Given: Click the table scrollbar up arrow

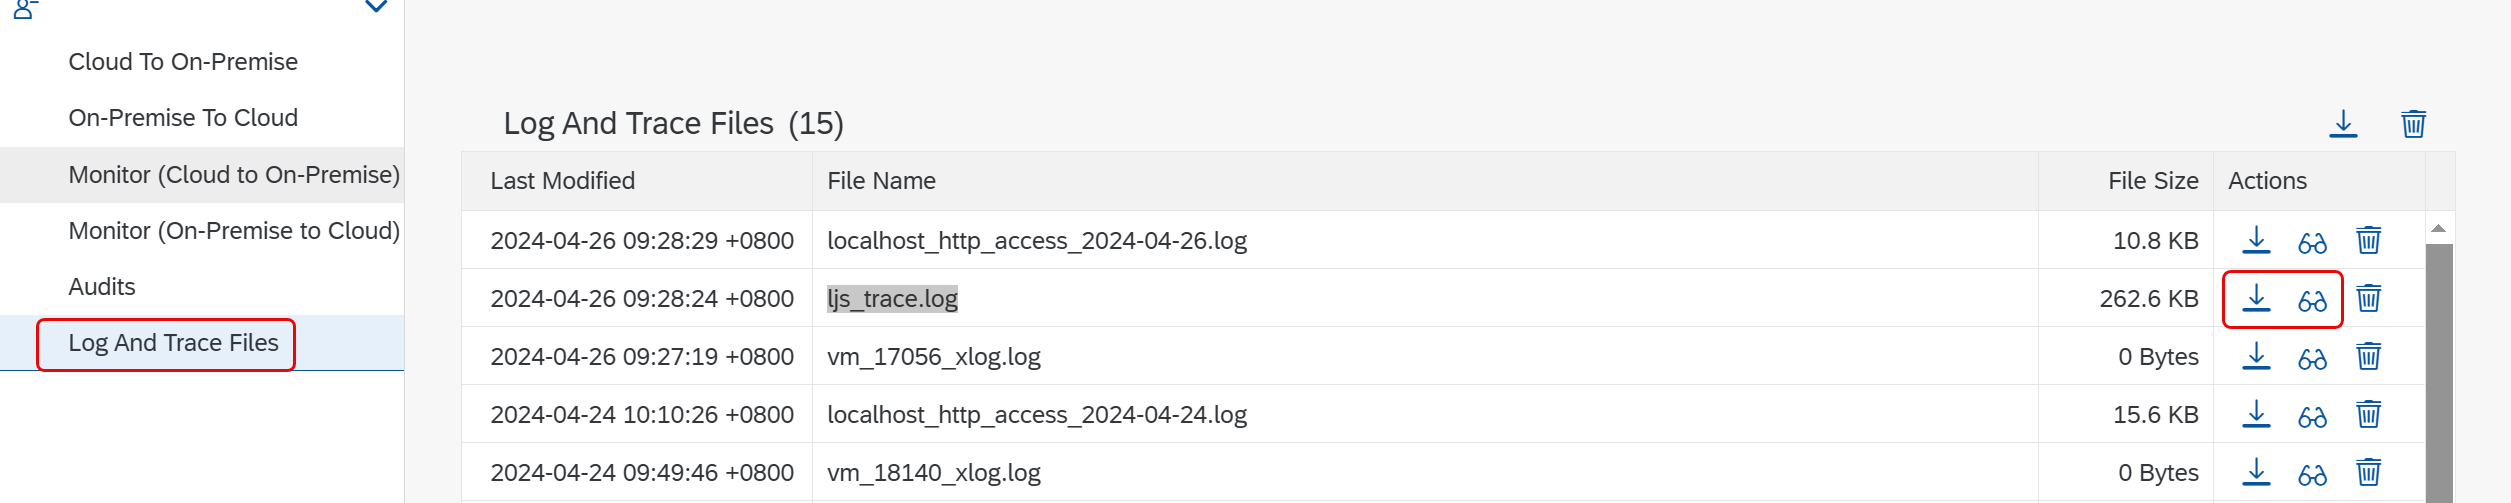Looking at the screenshot, I should [x=2438, y=229].
